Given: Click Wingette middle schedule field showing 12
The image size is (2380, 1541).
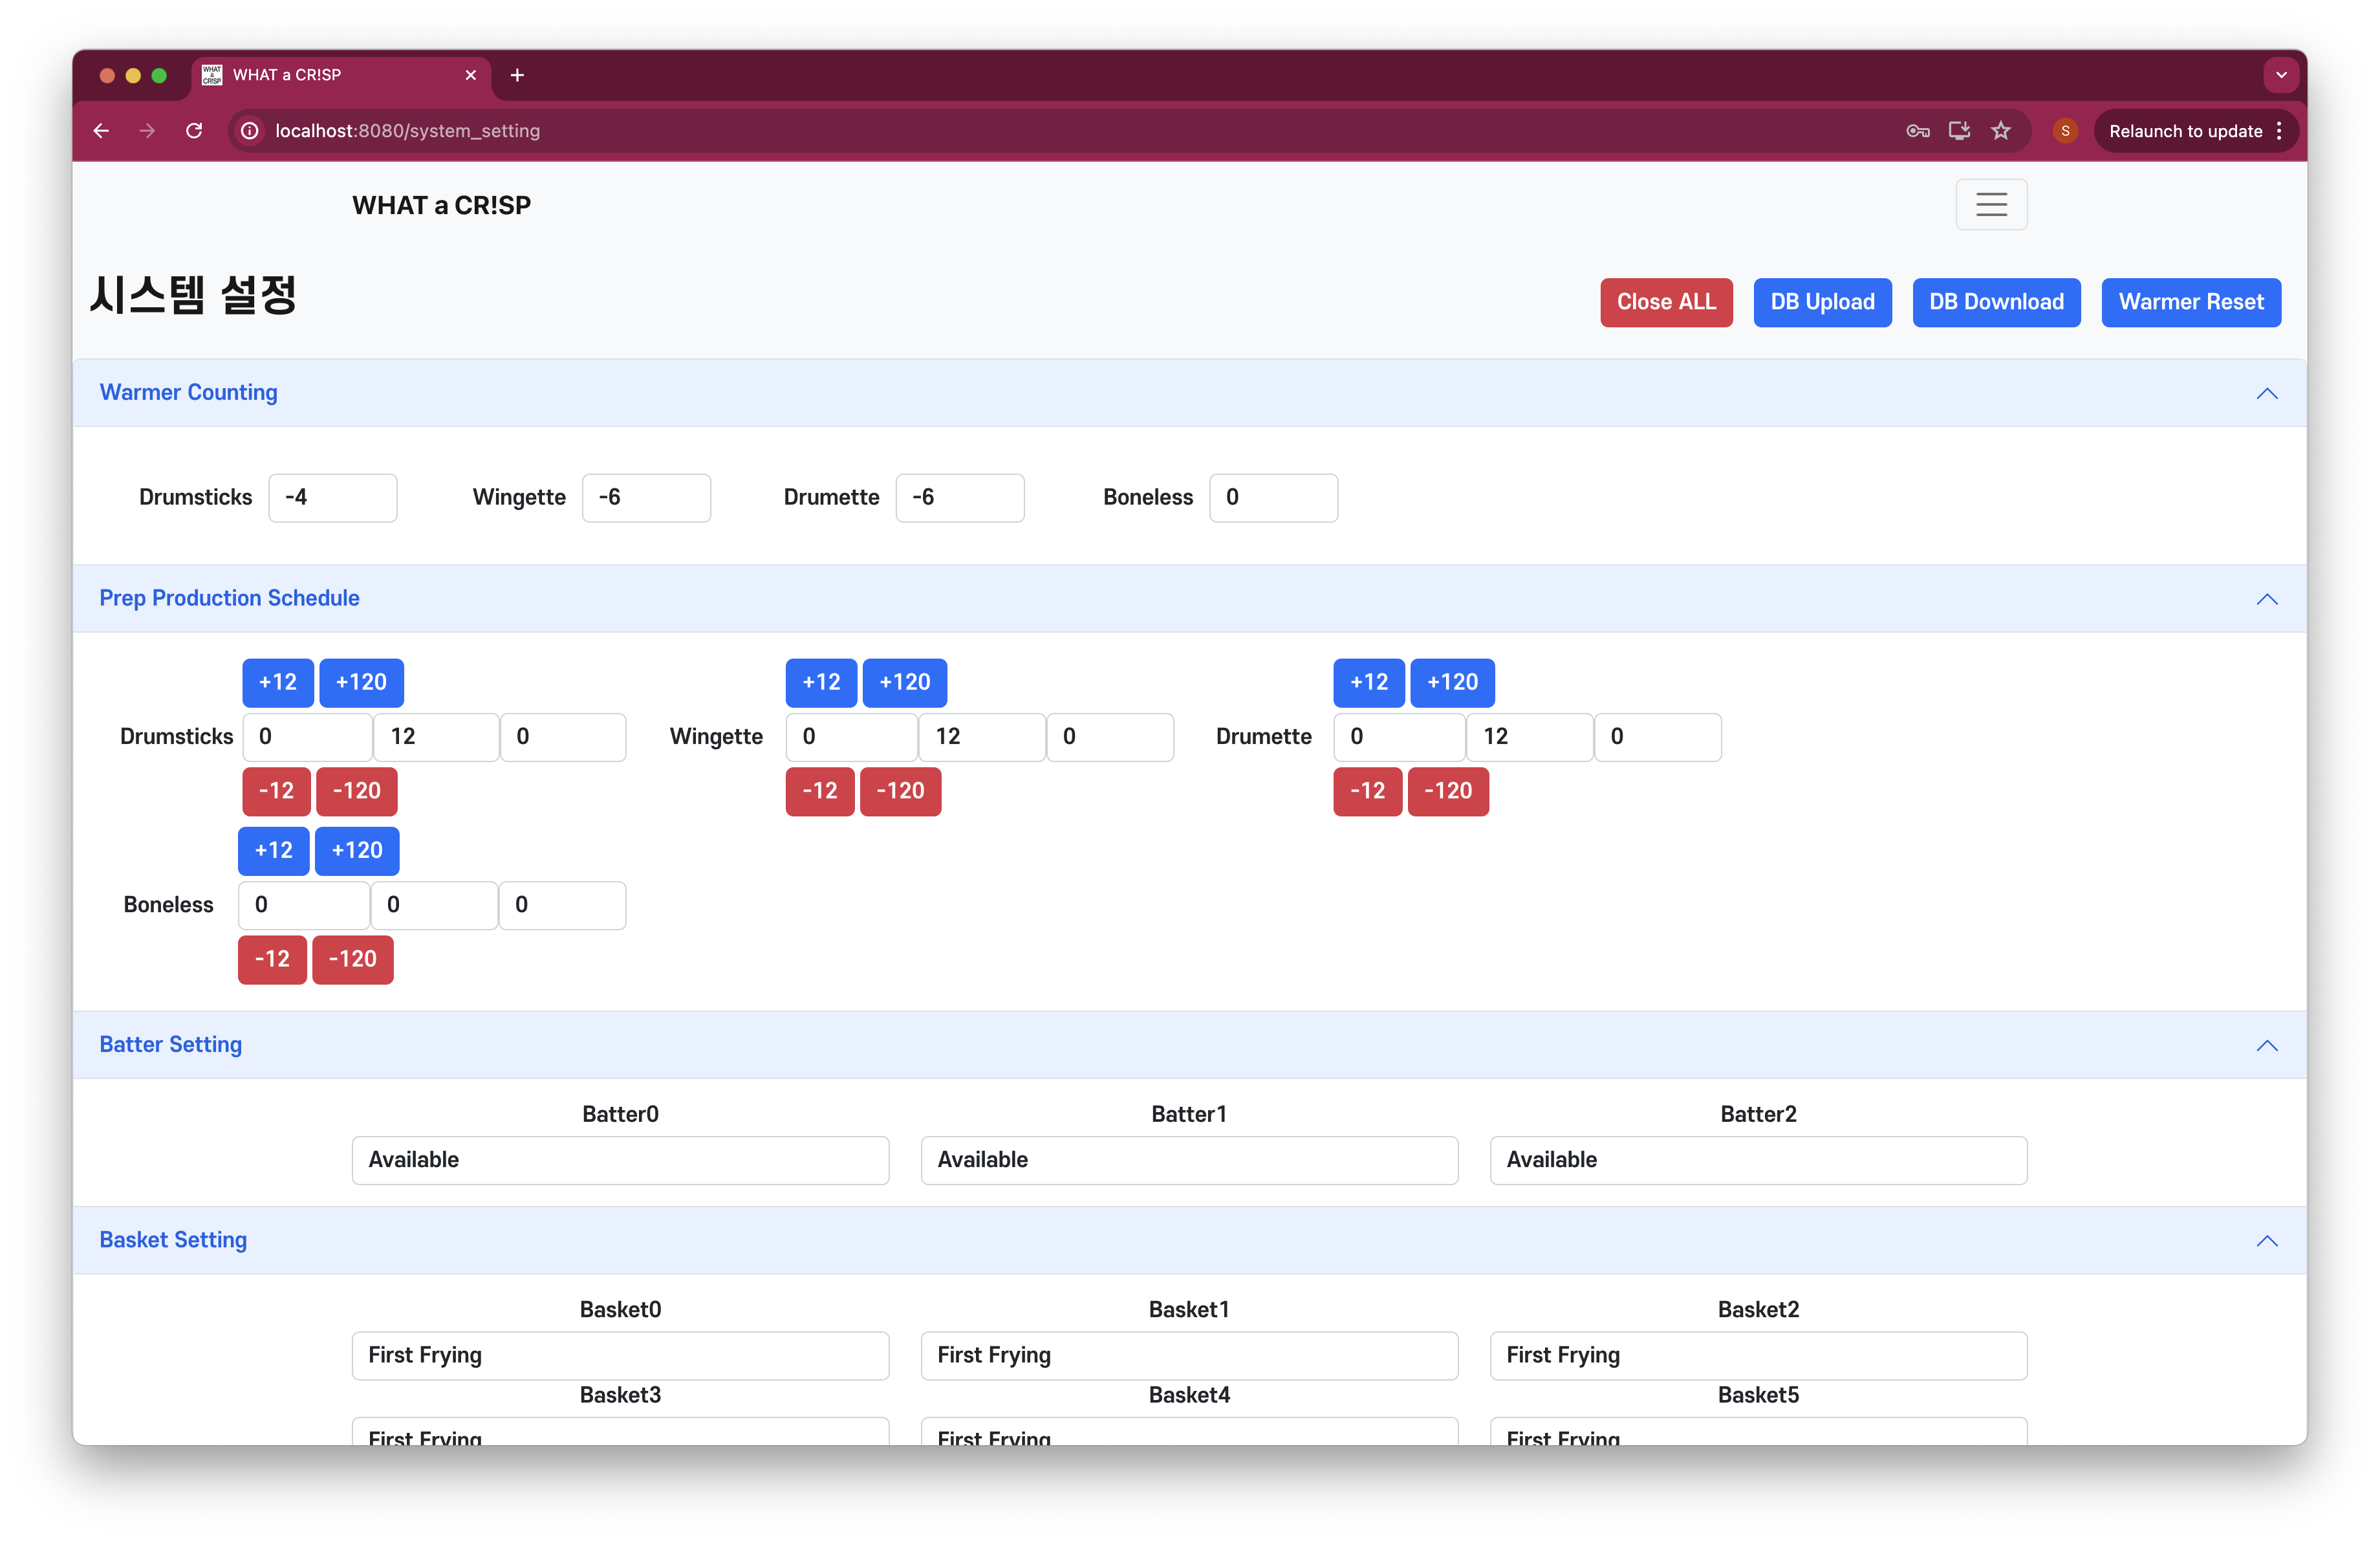Looking at the screenshot, I should [x=982, y=737].
